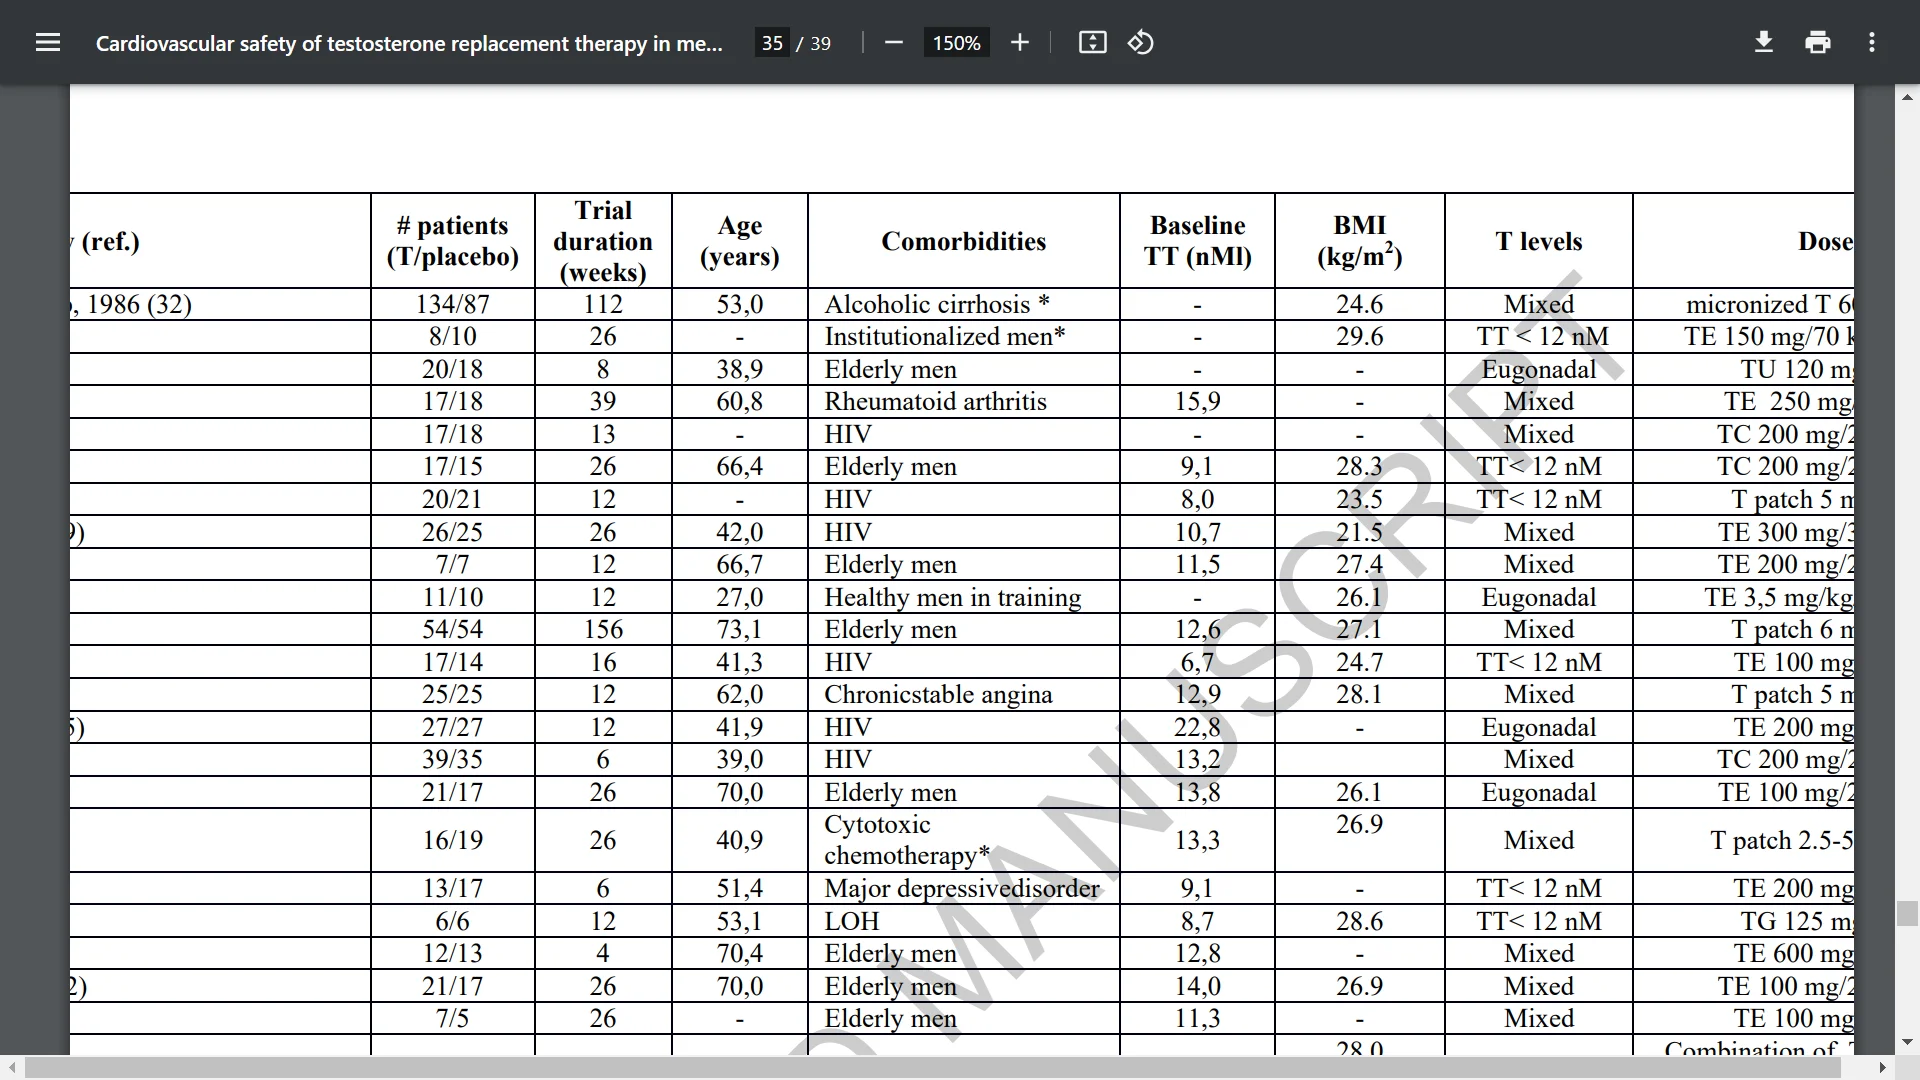The height and width of the screenshot is (1080, 1920).
Task: Zoom out with the minus icon
Action: pyautogui.click(x=894, y=43)
